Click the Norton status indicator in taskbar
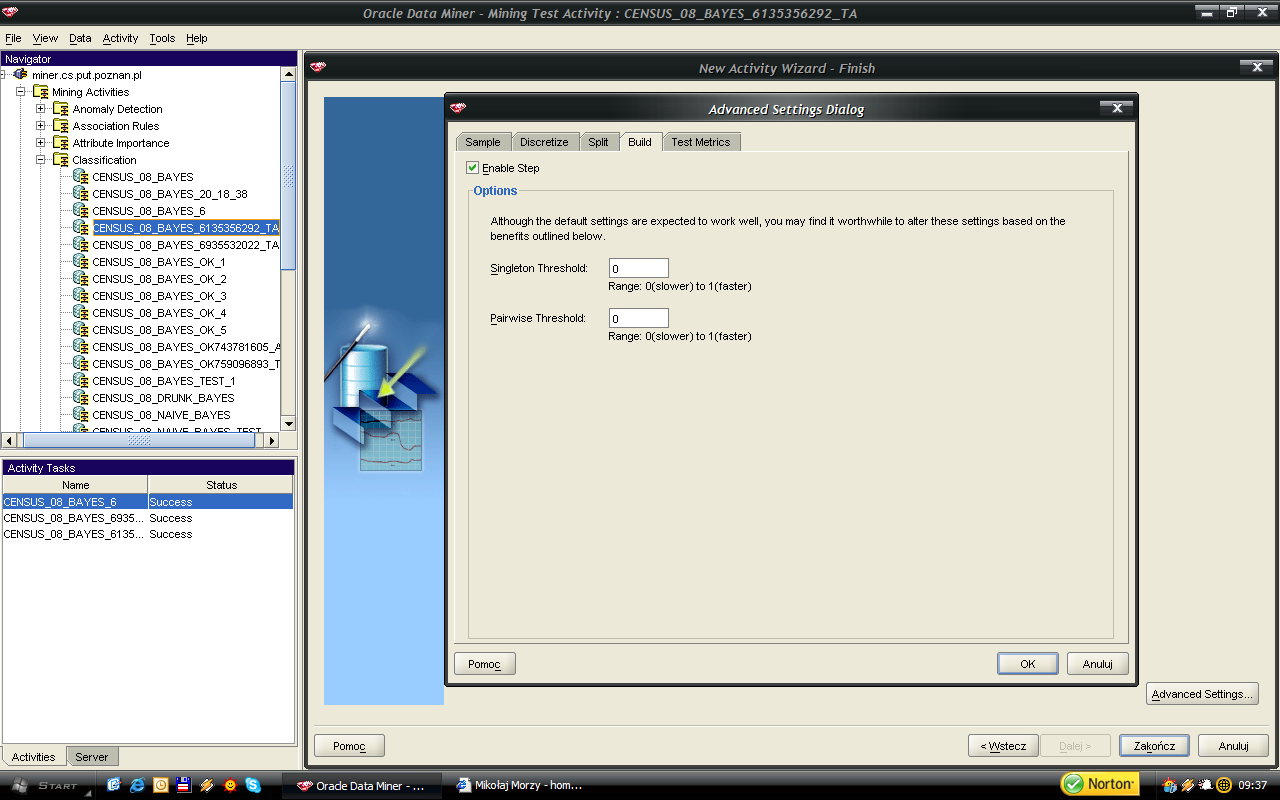This screenshot has height=800, width=1280. click(1099, 784)
